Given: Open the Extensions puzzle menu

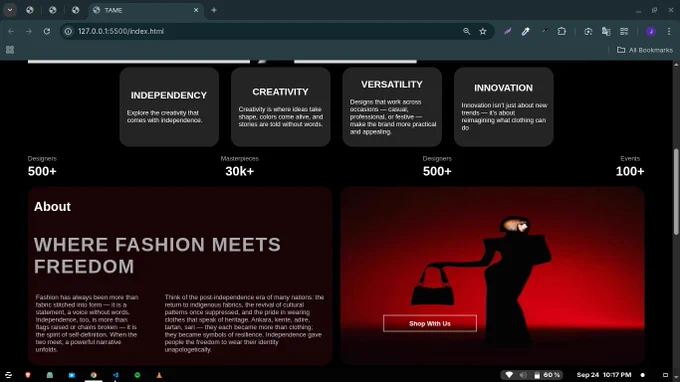Looking at the screenshot, I should [562, 31].
